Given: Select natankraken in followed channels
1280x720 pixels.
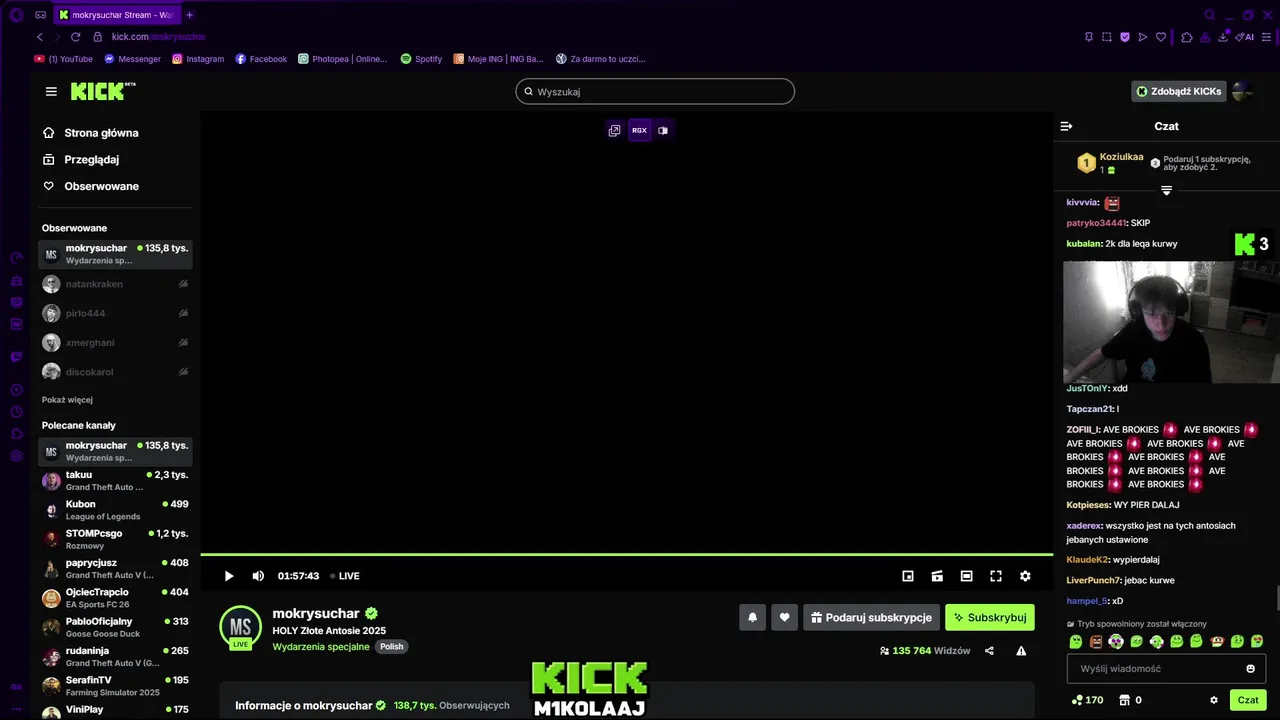Looking at the screenshot, I should [115, 284].
